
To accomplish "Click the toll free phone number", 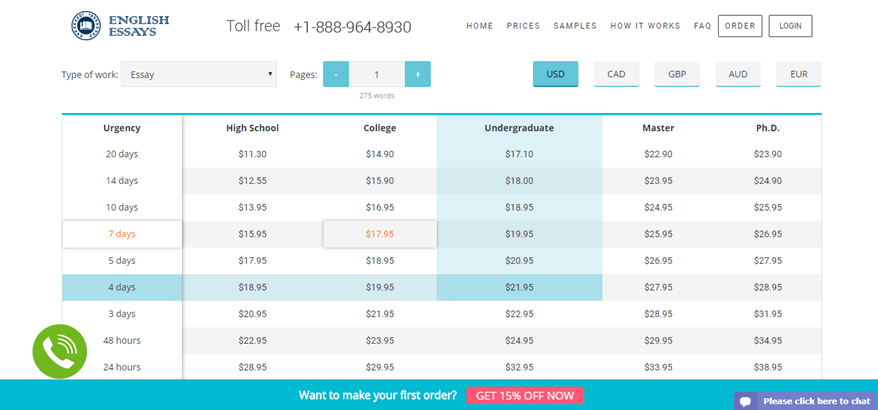I will (x=352, y=27).
